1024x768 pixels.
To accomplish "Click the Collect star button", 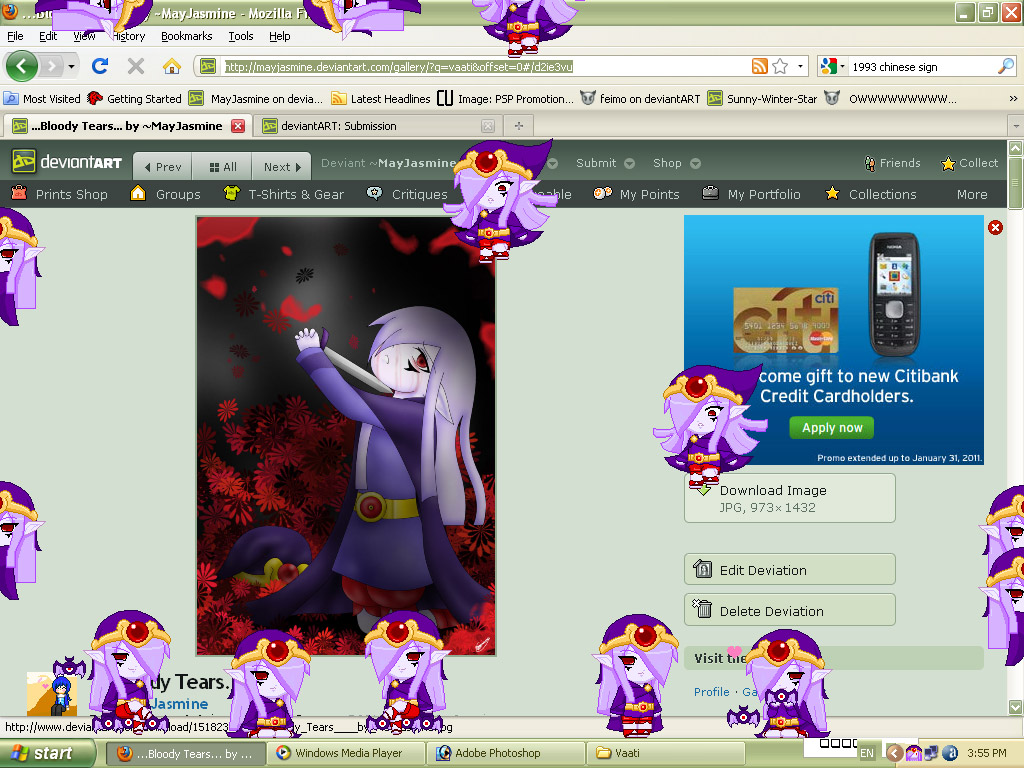I will click(969, 163).
